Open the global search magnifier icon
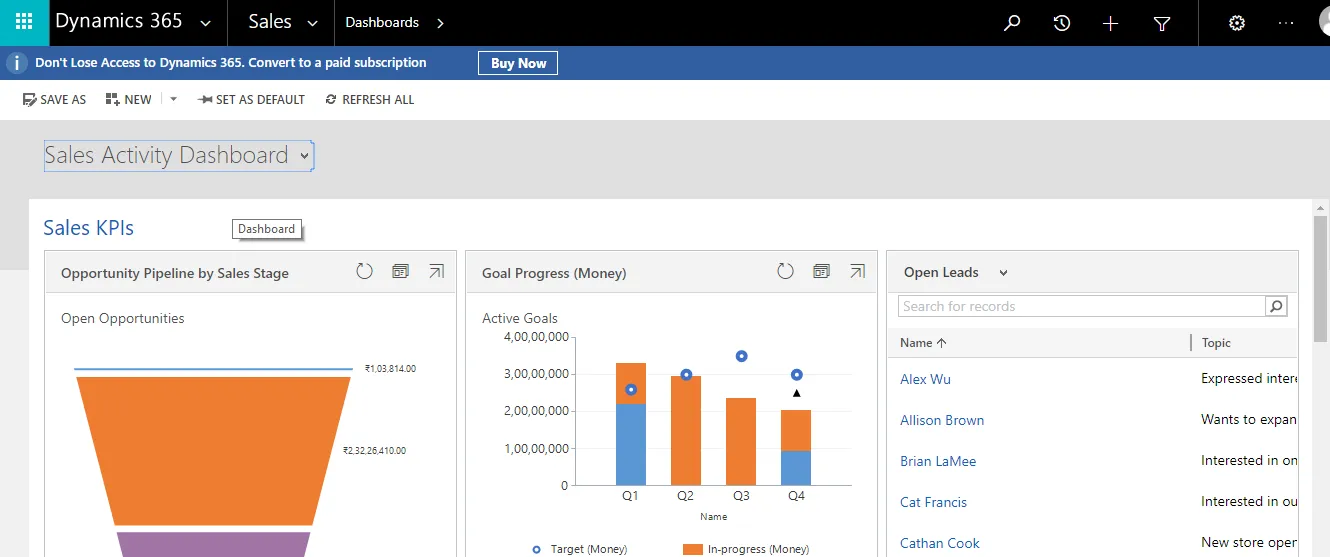The image size is (1330, 557). pyautogui.click(x=1012, y=23)
